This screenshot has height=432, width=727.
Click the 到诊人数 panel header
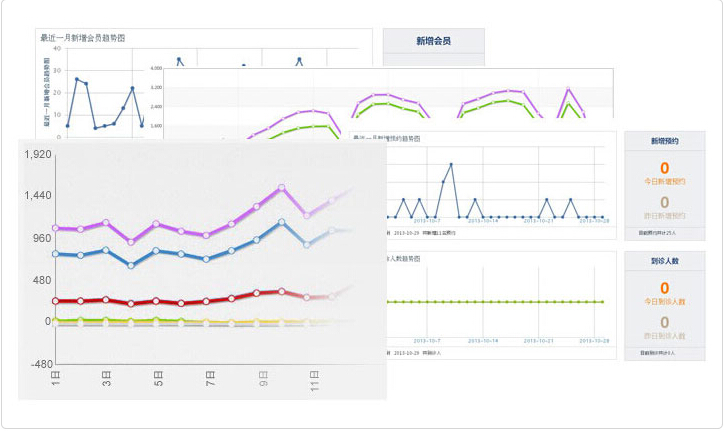tap(664, 261)
